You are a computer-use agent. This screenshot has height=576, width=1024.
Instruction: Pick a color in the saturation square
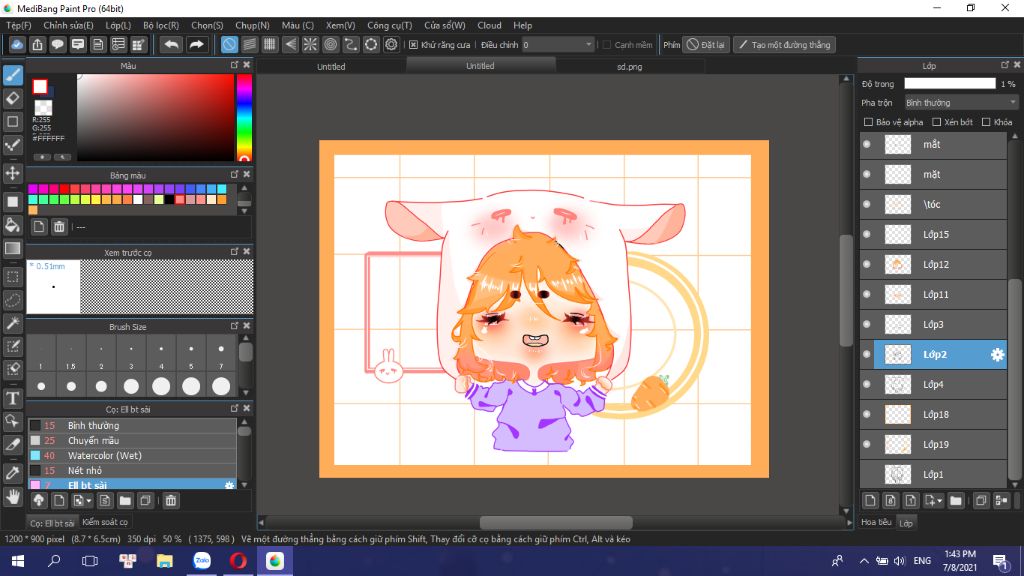point(155,118)
